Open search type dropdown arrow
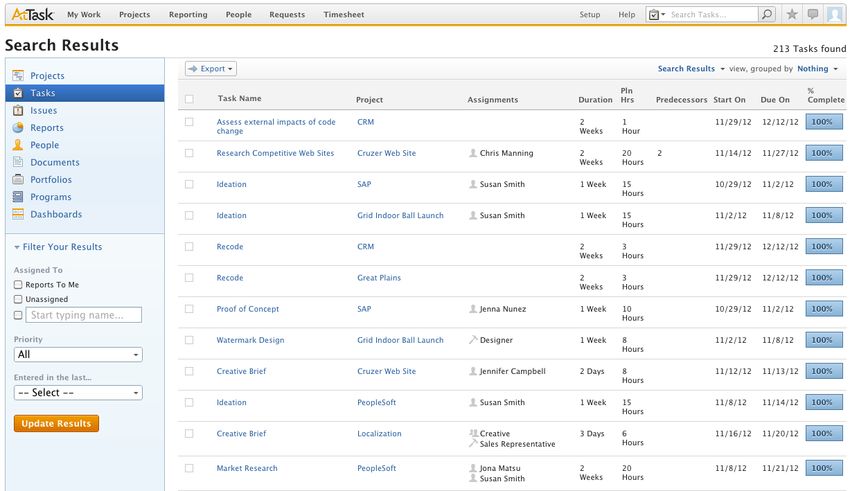This screenshot has height=491, width=850. pyautogui.click(x=664, y=15)
